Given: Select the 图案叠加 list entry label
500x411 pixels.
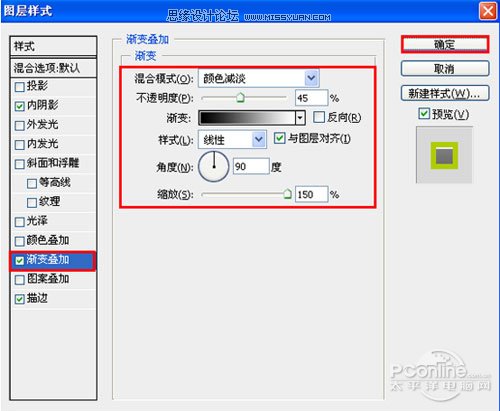Looking at the screenshot, I should point(48,279).
